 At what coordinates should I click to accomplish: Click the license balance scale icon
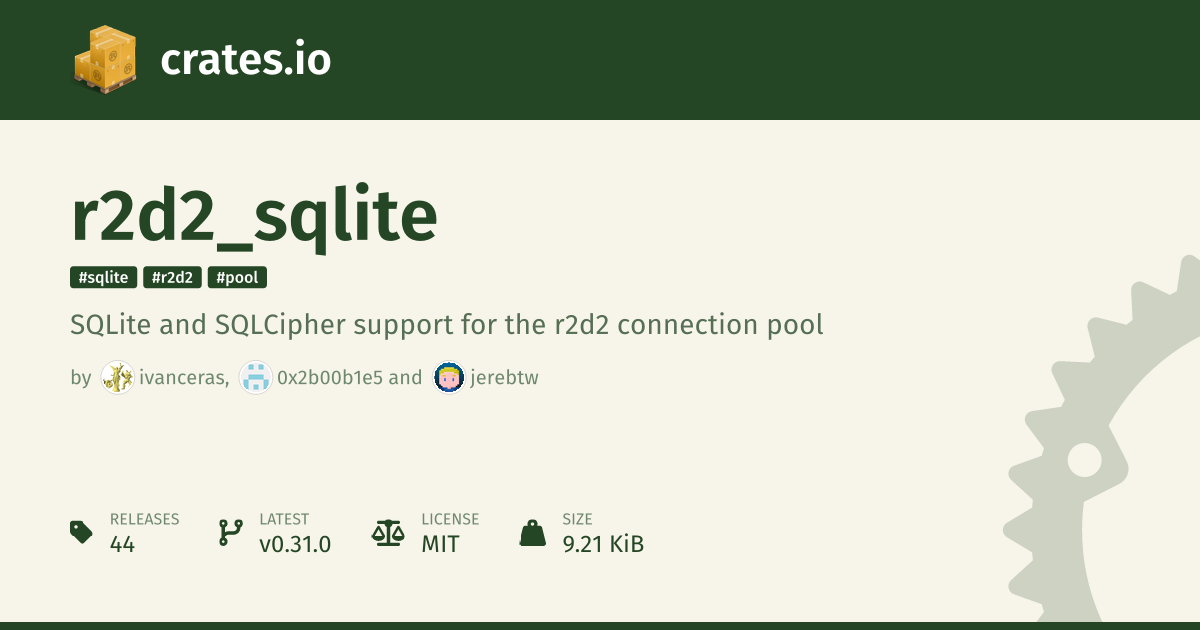pyautogui.click(x=388, y=532)
